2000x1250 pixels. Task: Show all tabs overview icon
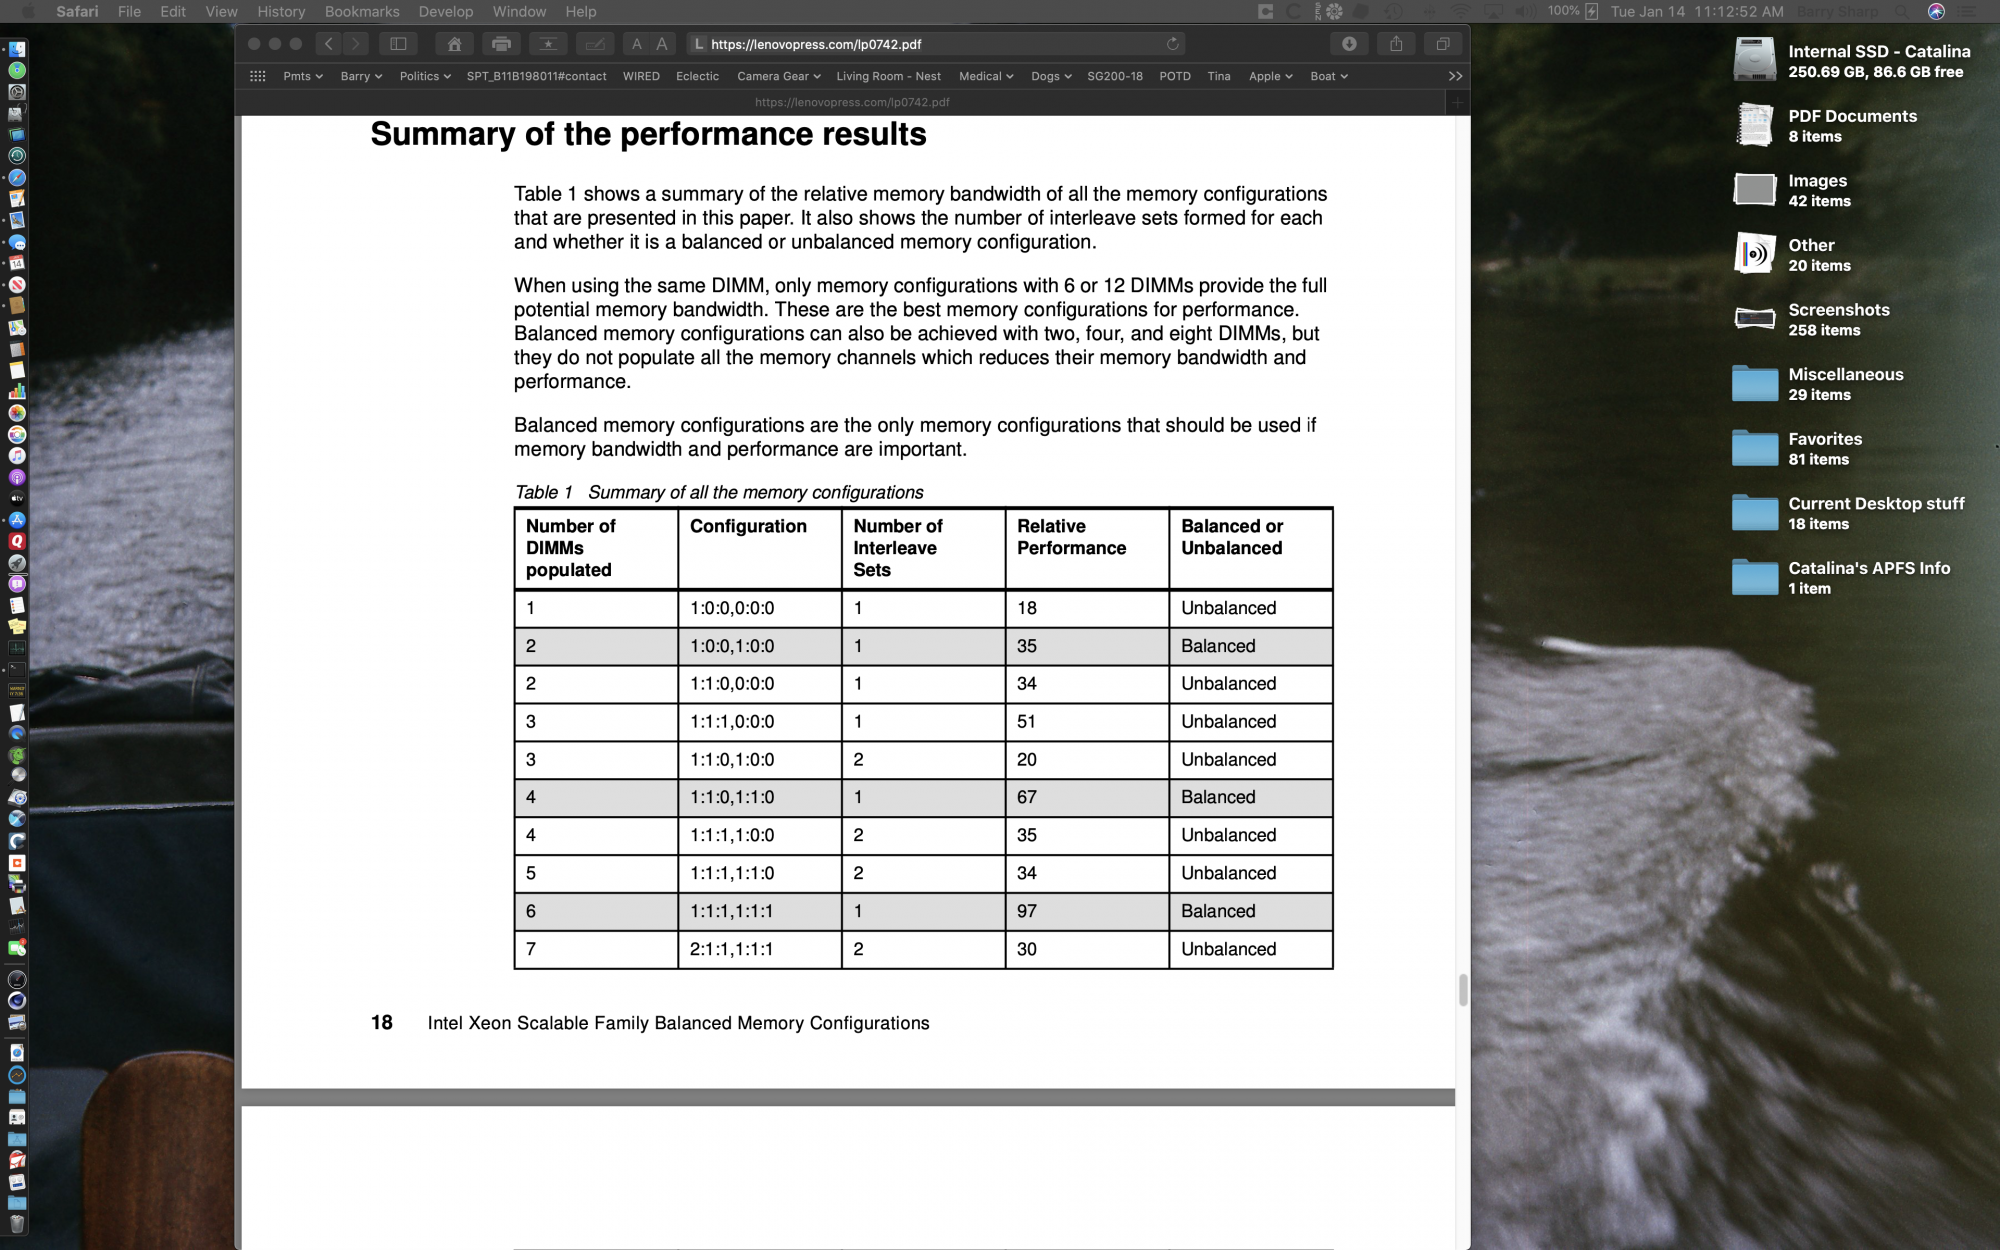(x=1443, y=44)
